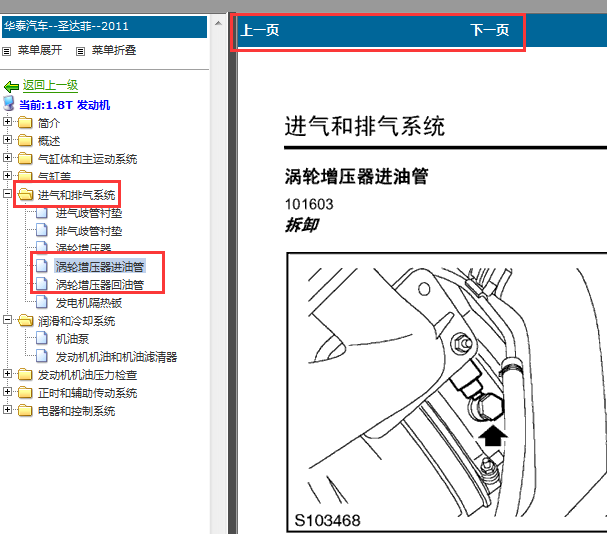Select the 进气和排气系统 folder
Image resolution: width=607 pixels, height=534 pixels.
coord(76,195)
